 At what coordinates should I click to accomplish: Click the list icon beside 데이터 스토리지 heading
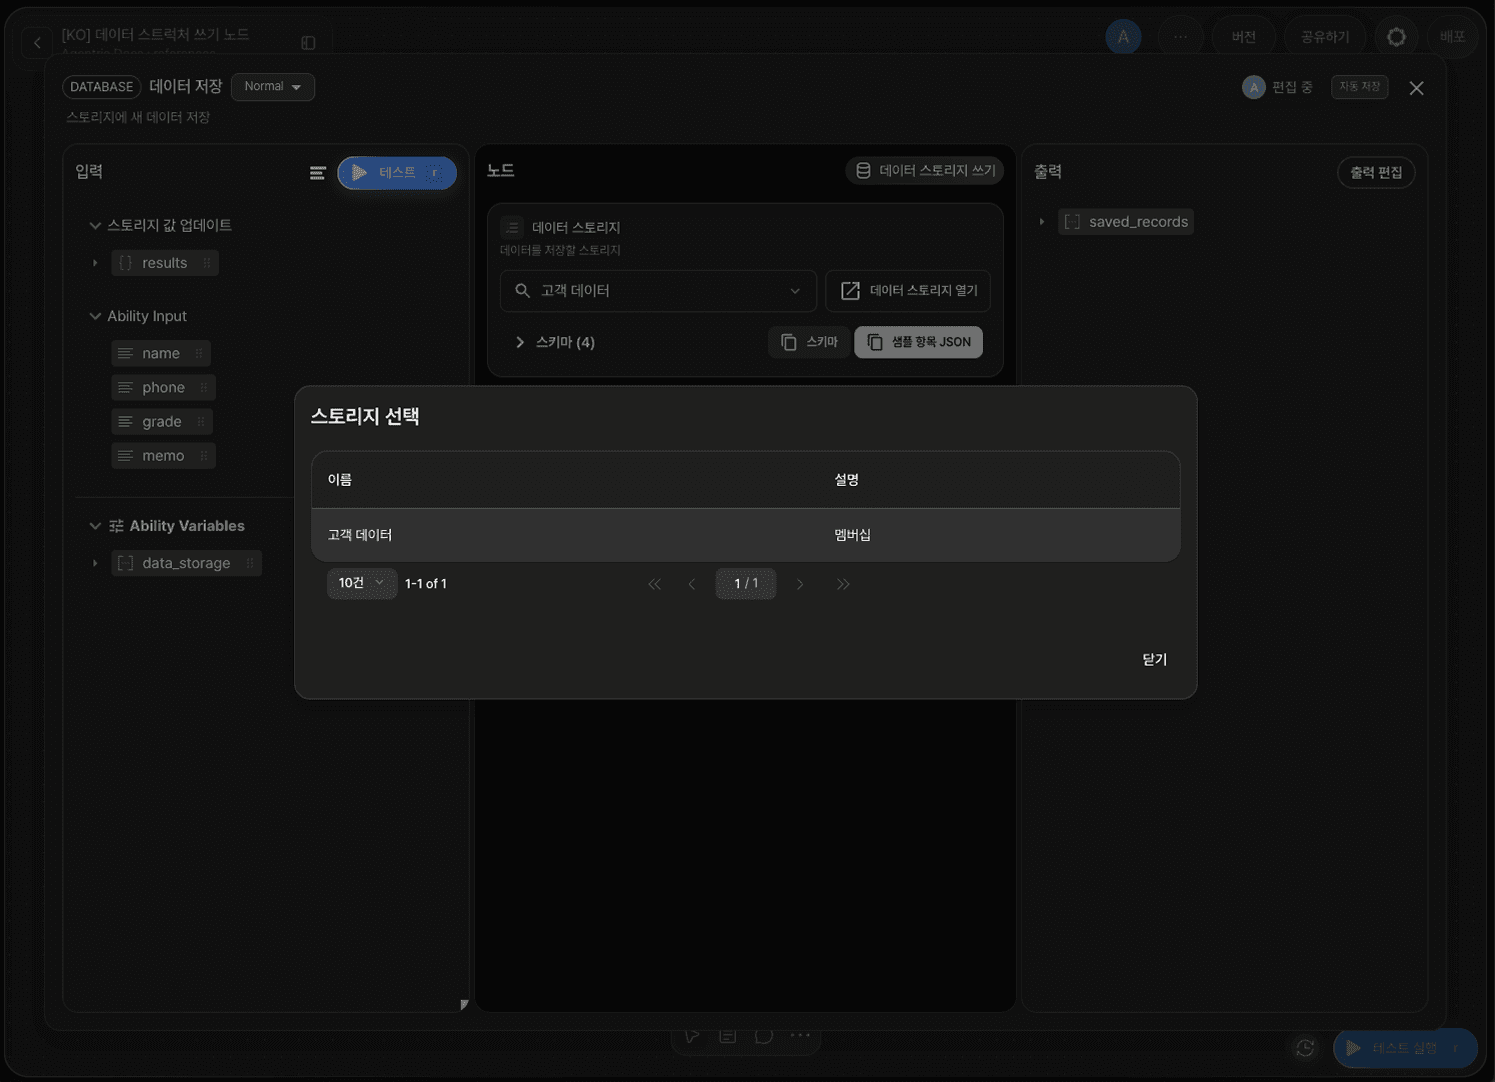pyautogui.click(x=512, y=227)
